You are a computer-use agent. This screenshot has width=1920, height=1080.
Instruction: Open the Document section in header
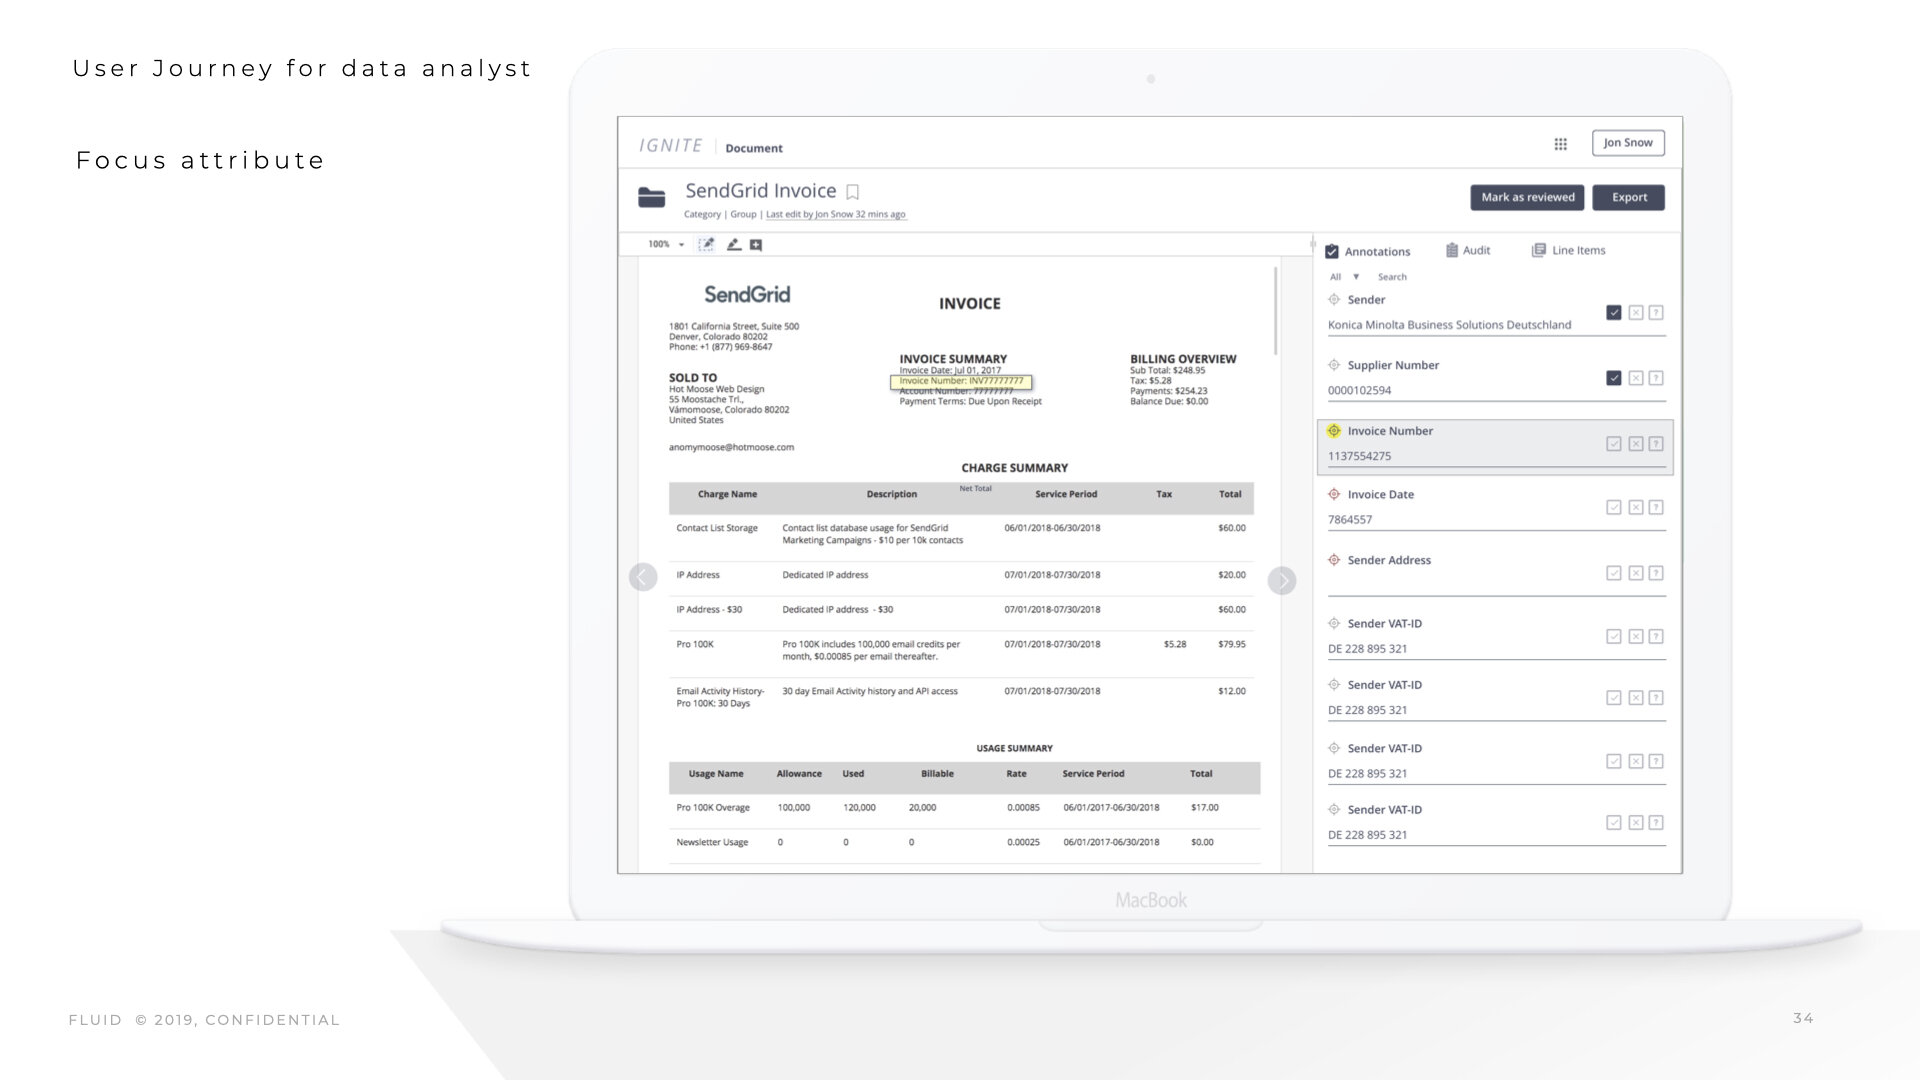tap(754, 148)
